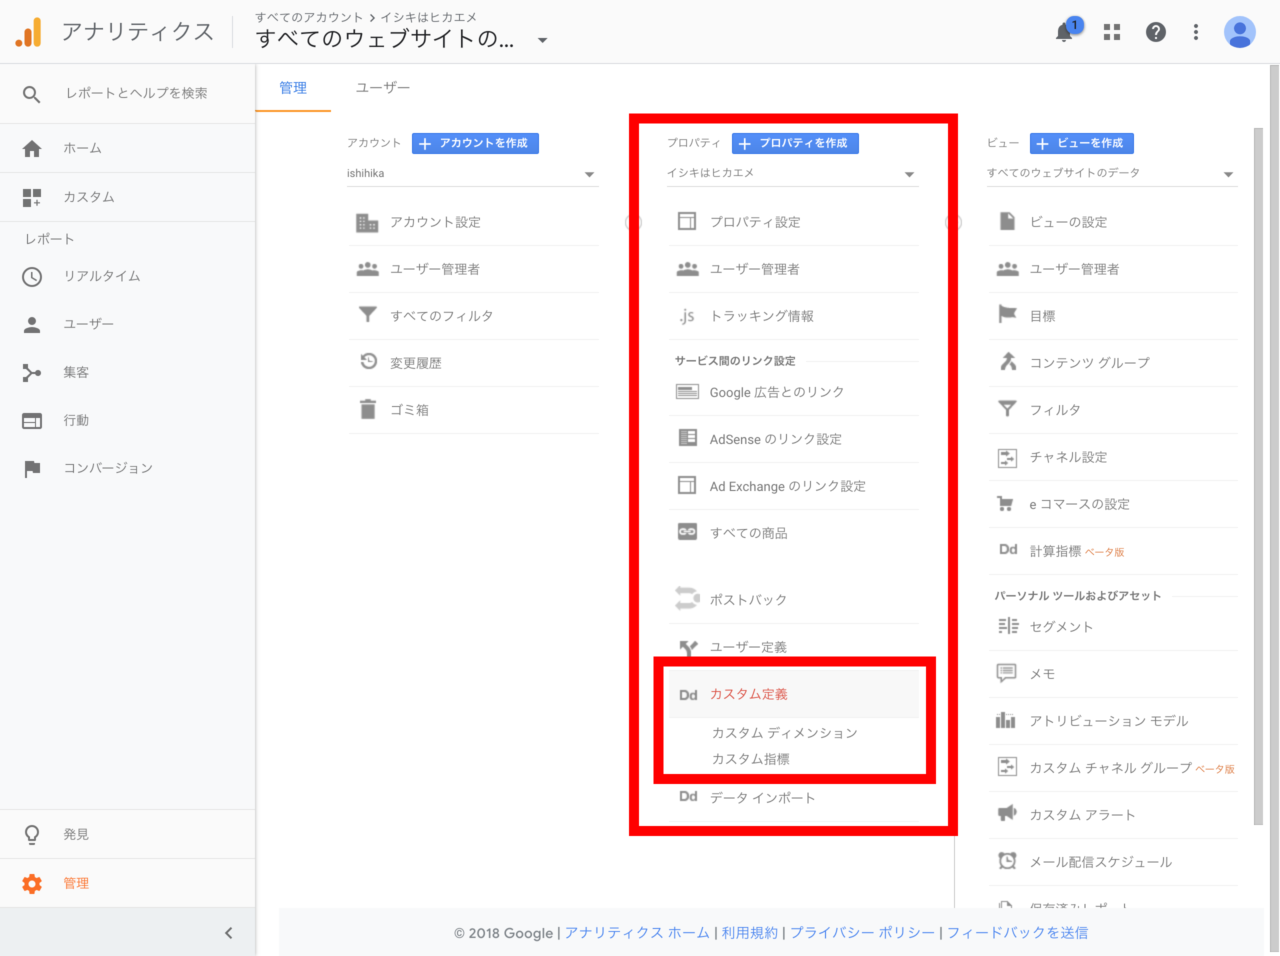Click the ホーム home icon
This screenshot has width=1280, height=956.
click(x=32, y=149)
